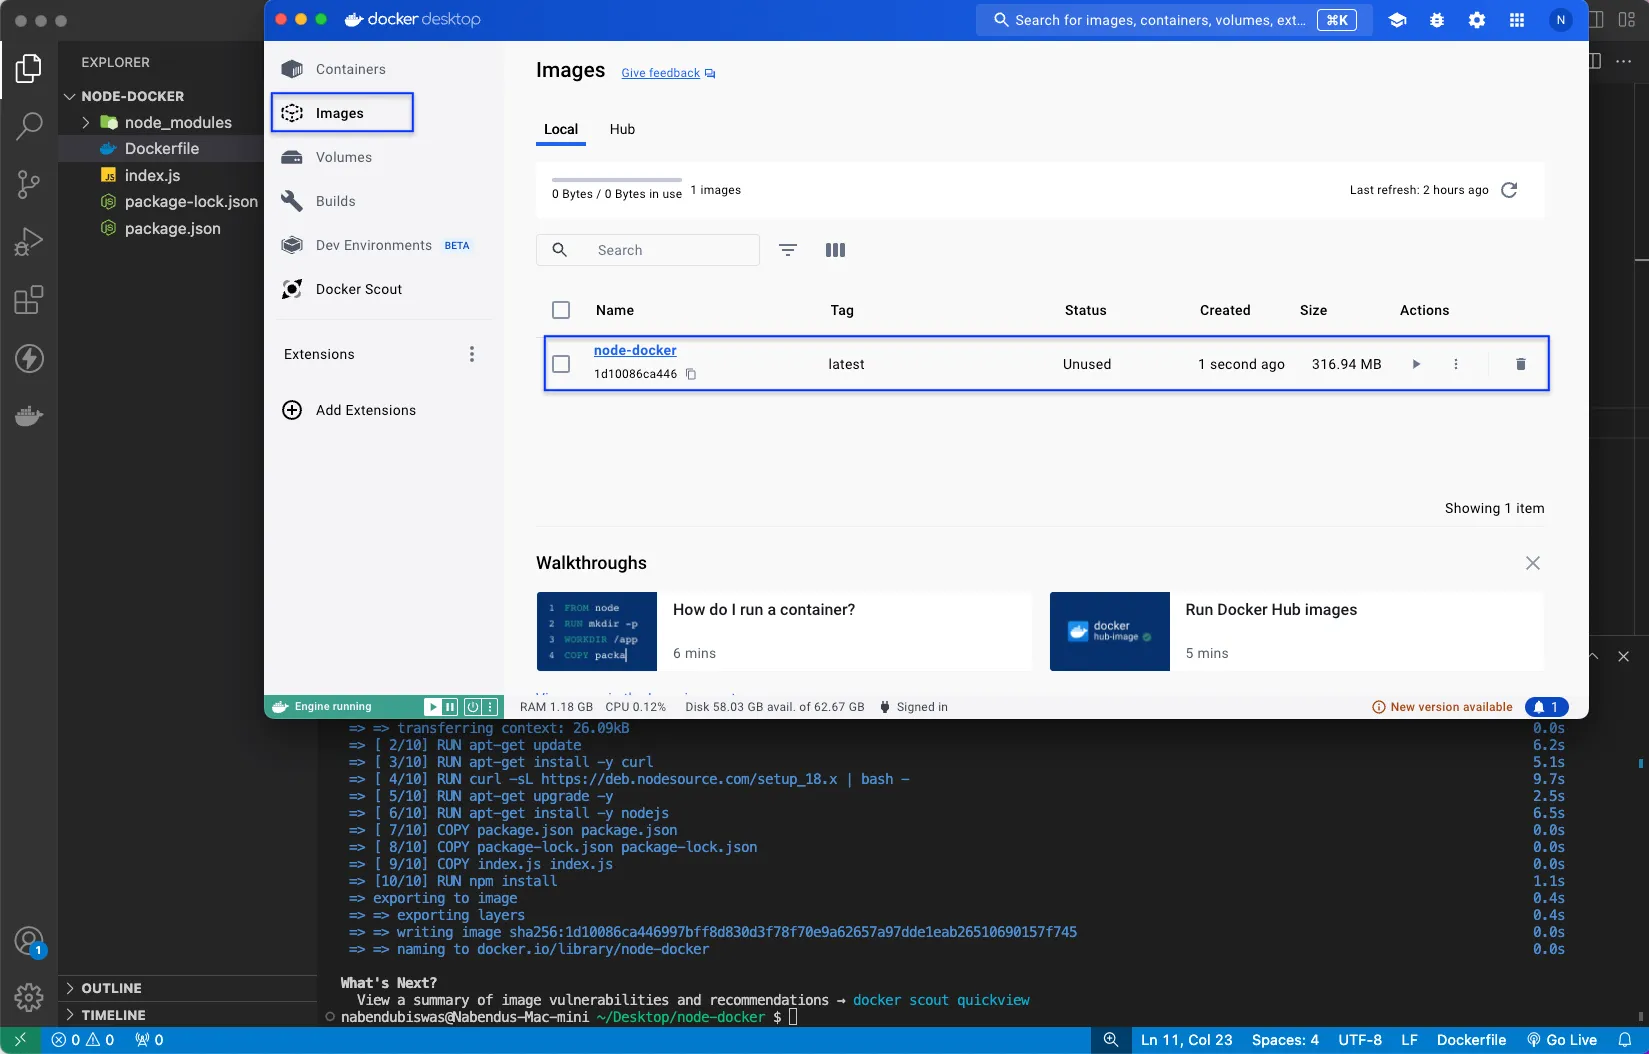Image resolution: width=1649 pixels, height=1054 pixels.
Task: Open the Docker whale view in activity bar
Action: pos(29,416)
